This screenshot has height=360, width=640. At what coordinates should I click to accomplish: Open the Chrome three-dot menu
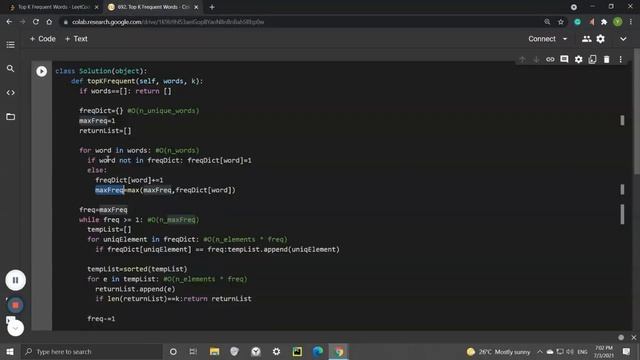pos(631,22)
